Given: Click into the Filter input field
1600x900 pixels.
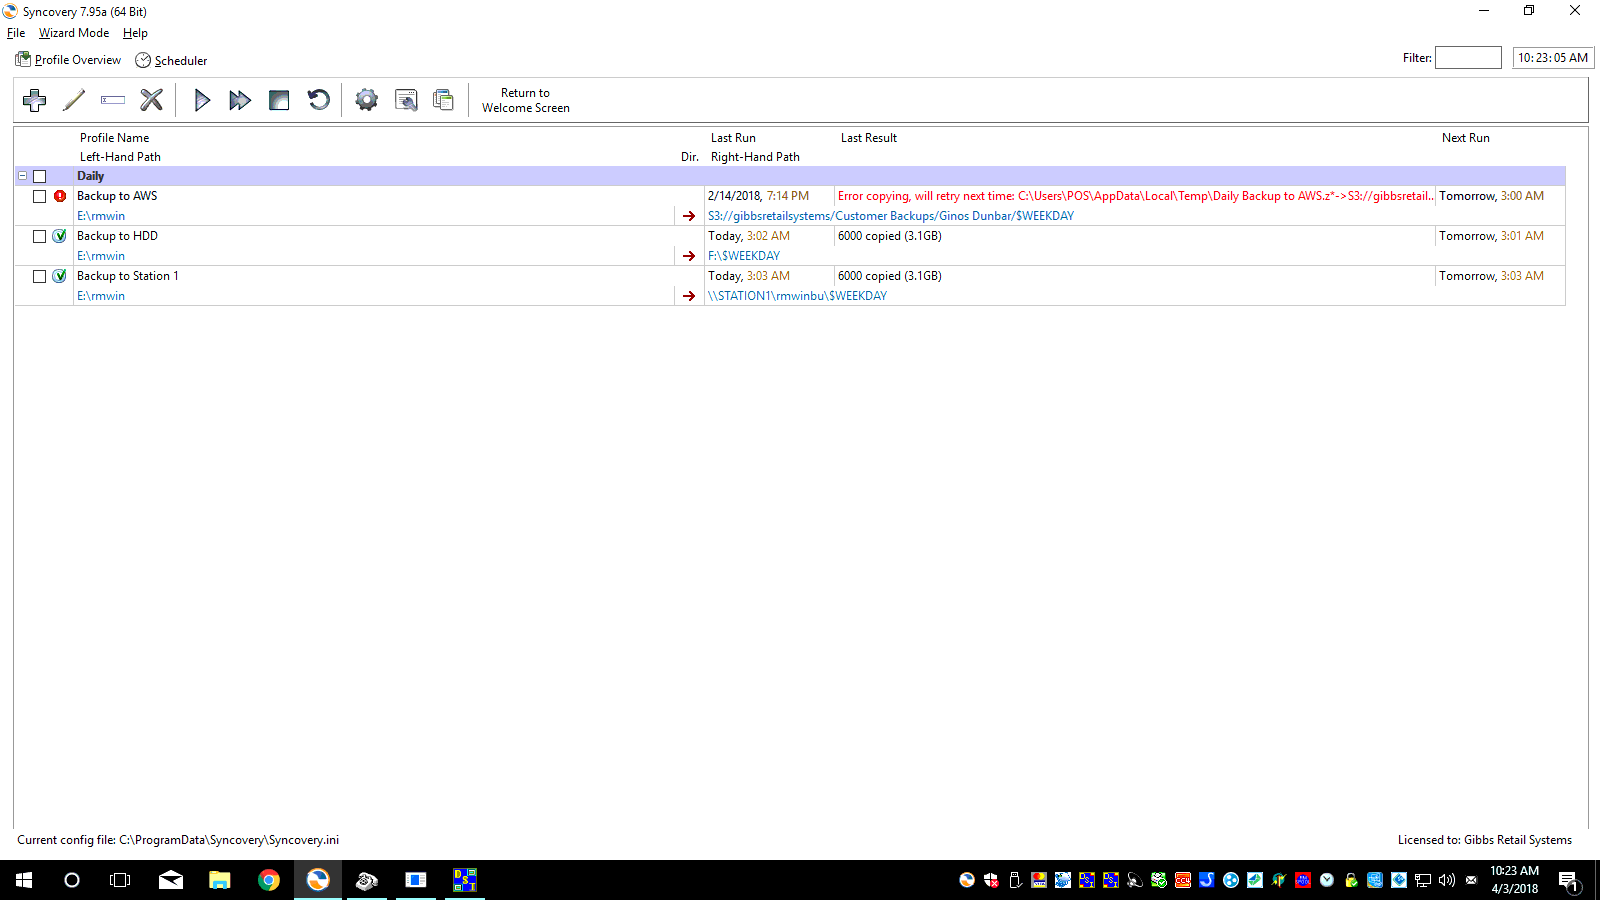Looking at the screenshot, I should click(1468, 58).
